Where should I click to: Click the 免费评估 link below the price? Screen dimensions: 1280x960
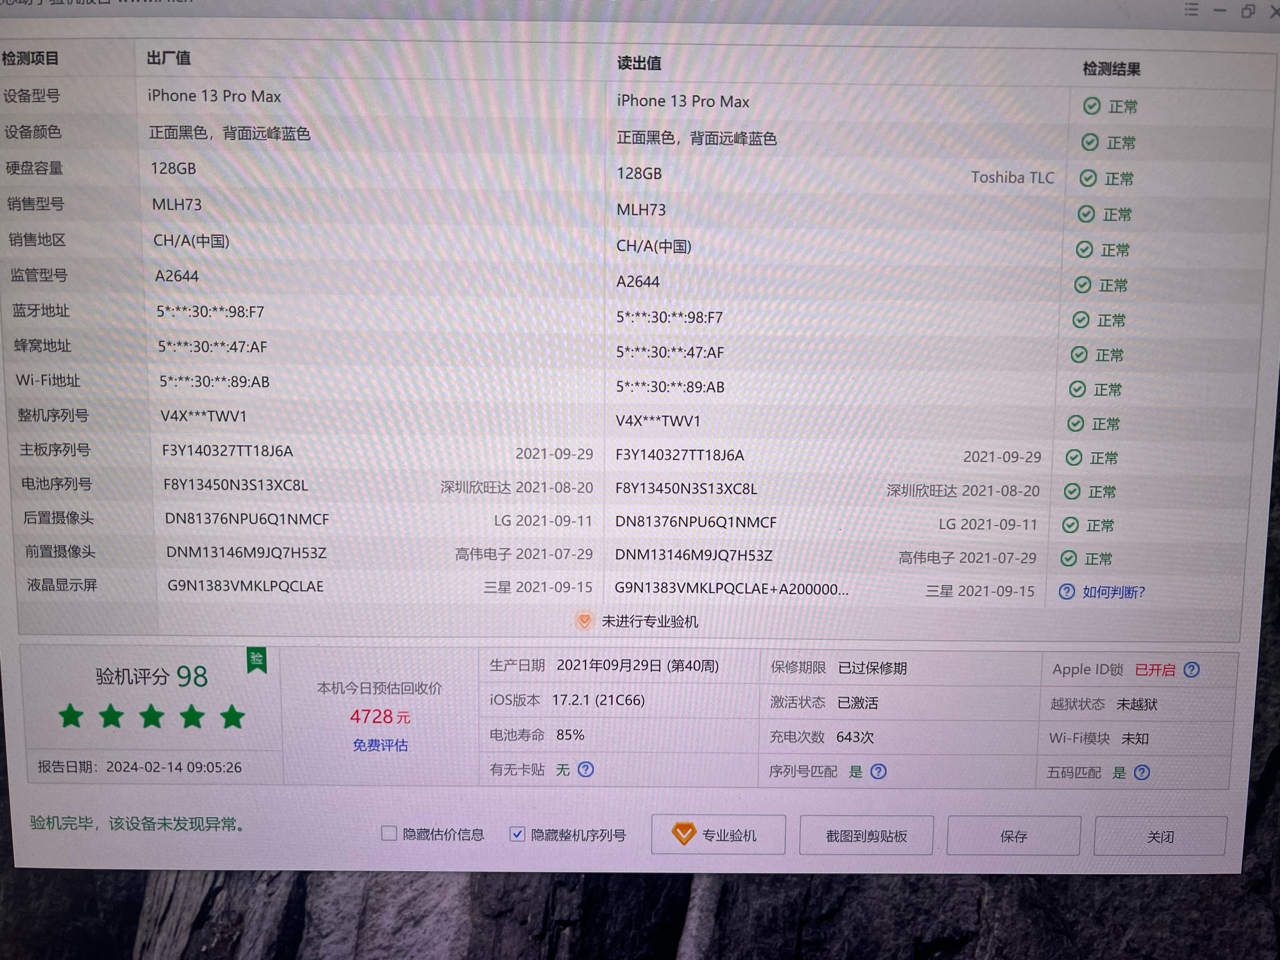pyautogui.click(x=380, y=744)
